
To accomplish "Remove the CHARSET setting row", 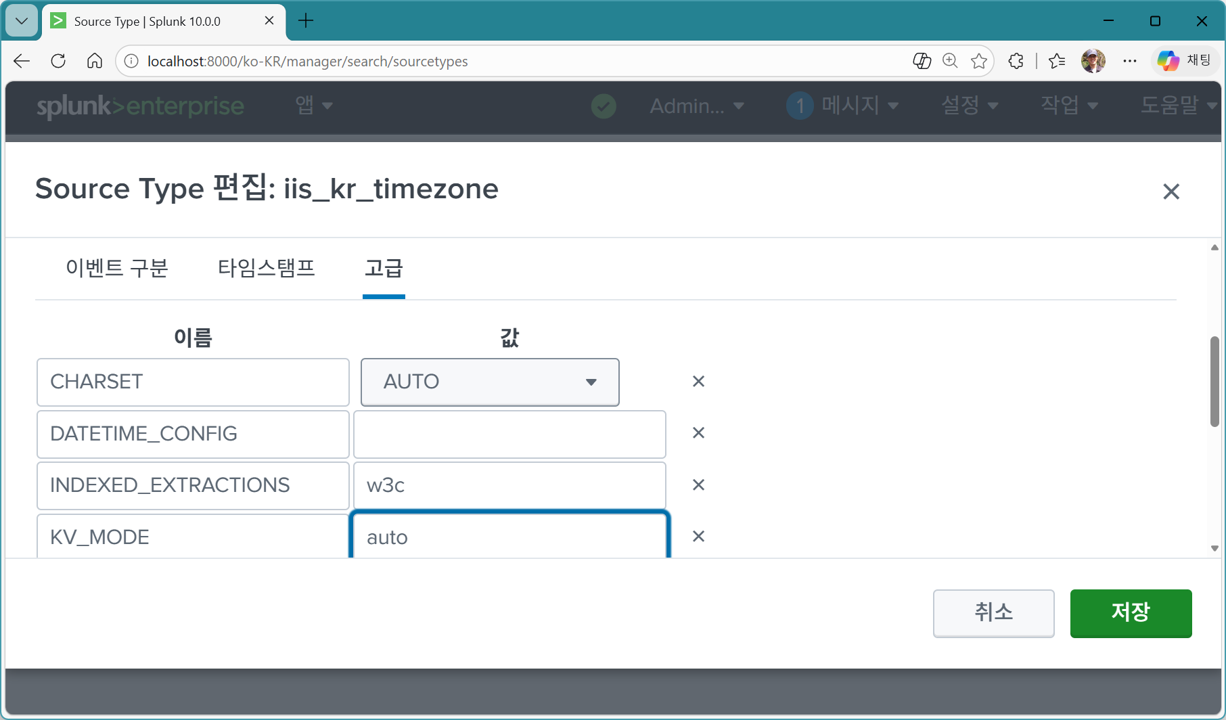I will tap(698, 381).
